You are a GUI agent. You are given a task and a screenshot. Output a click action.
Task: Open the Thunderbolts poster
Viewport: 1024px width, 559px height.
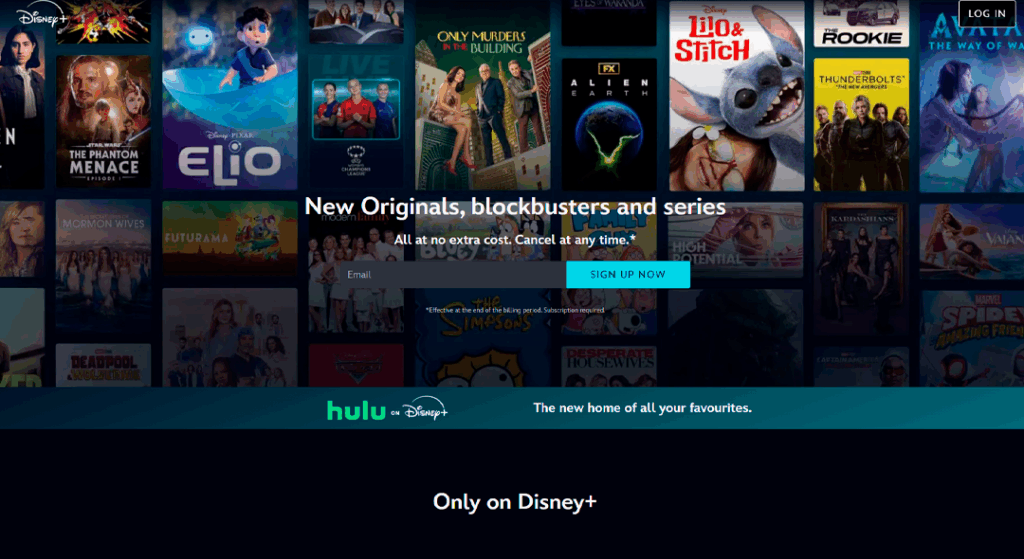point(861,124)
